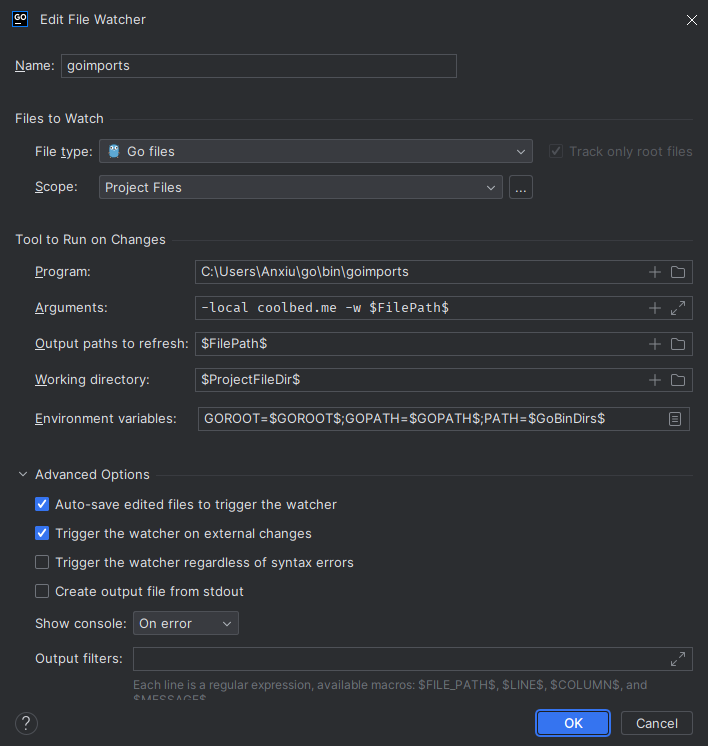Browse folder for Output paths to refresh
Screen dimensions: 708x746
coord(678,344)
